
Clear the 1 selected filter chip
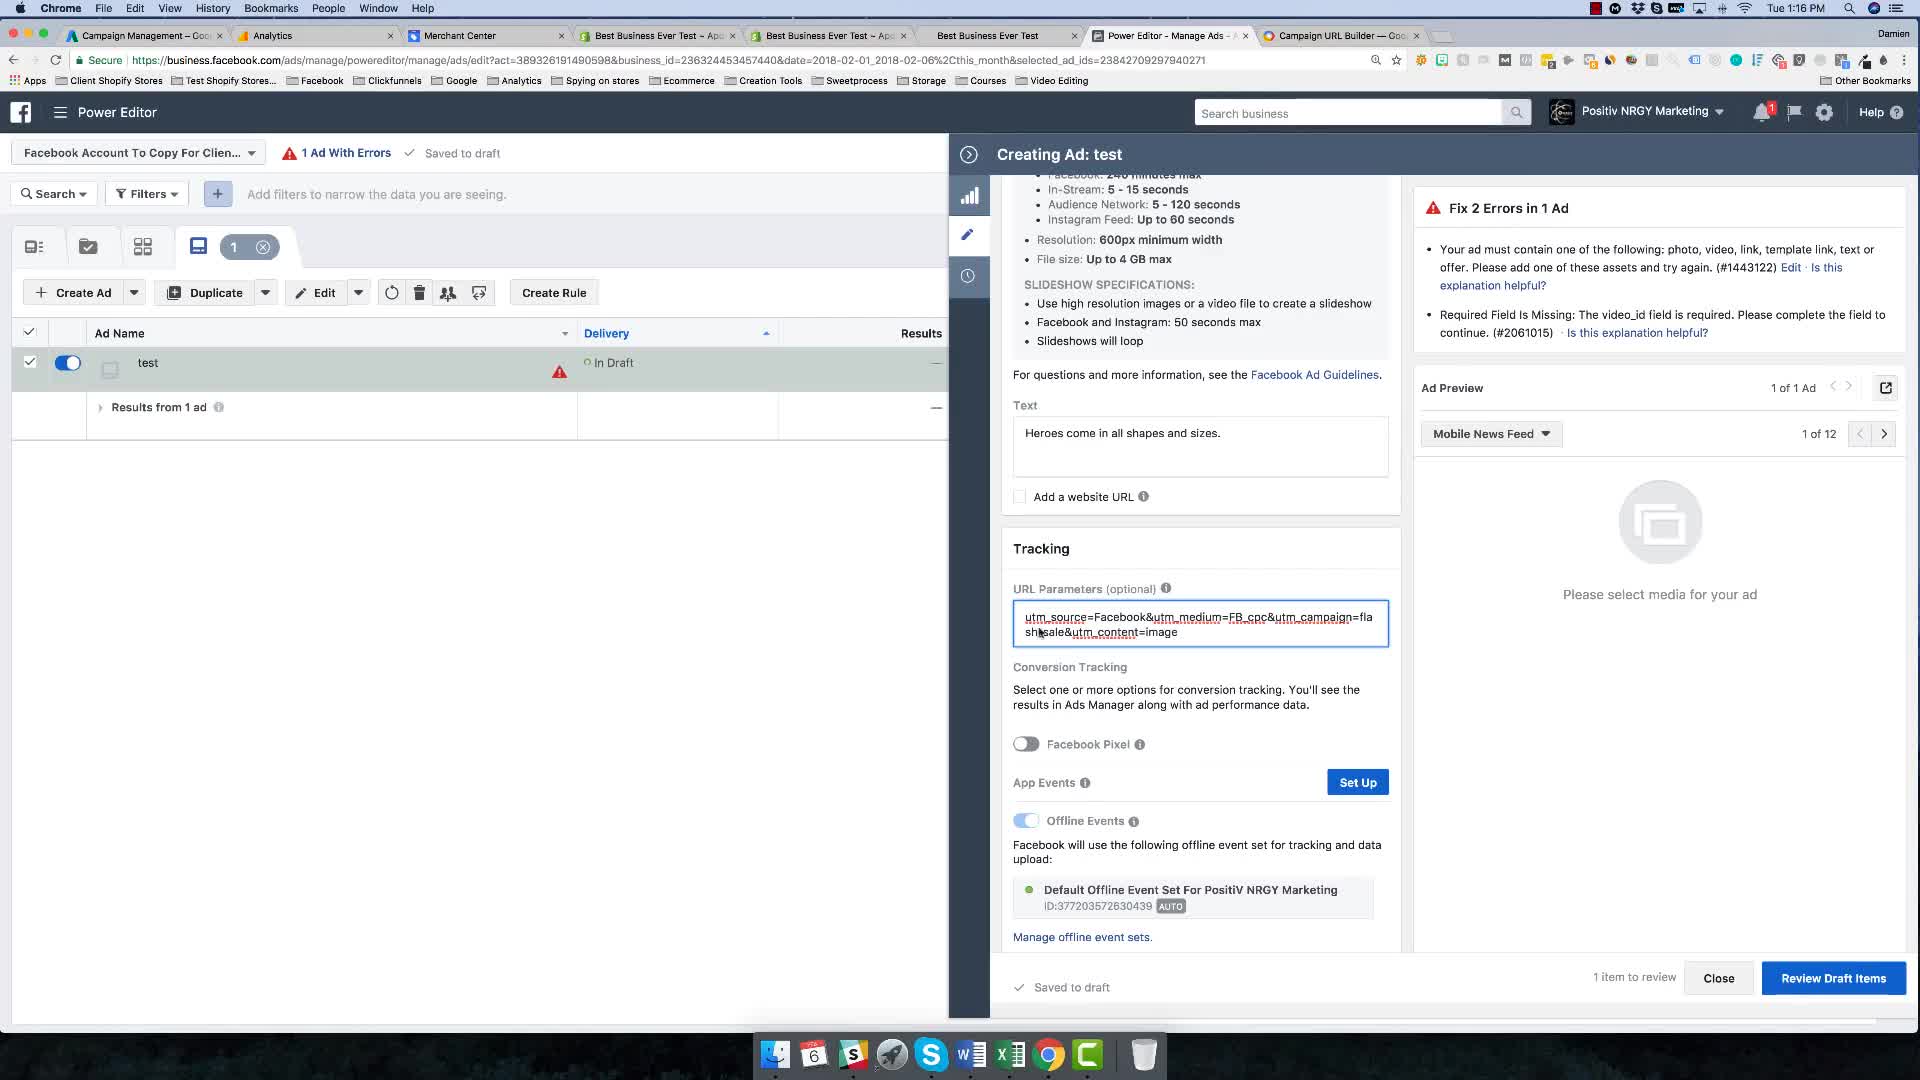pyautogui.click(x=263, y=247)
